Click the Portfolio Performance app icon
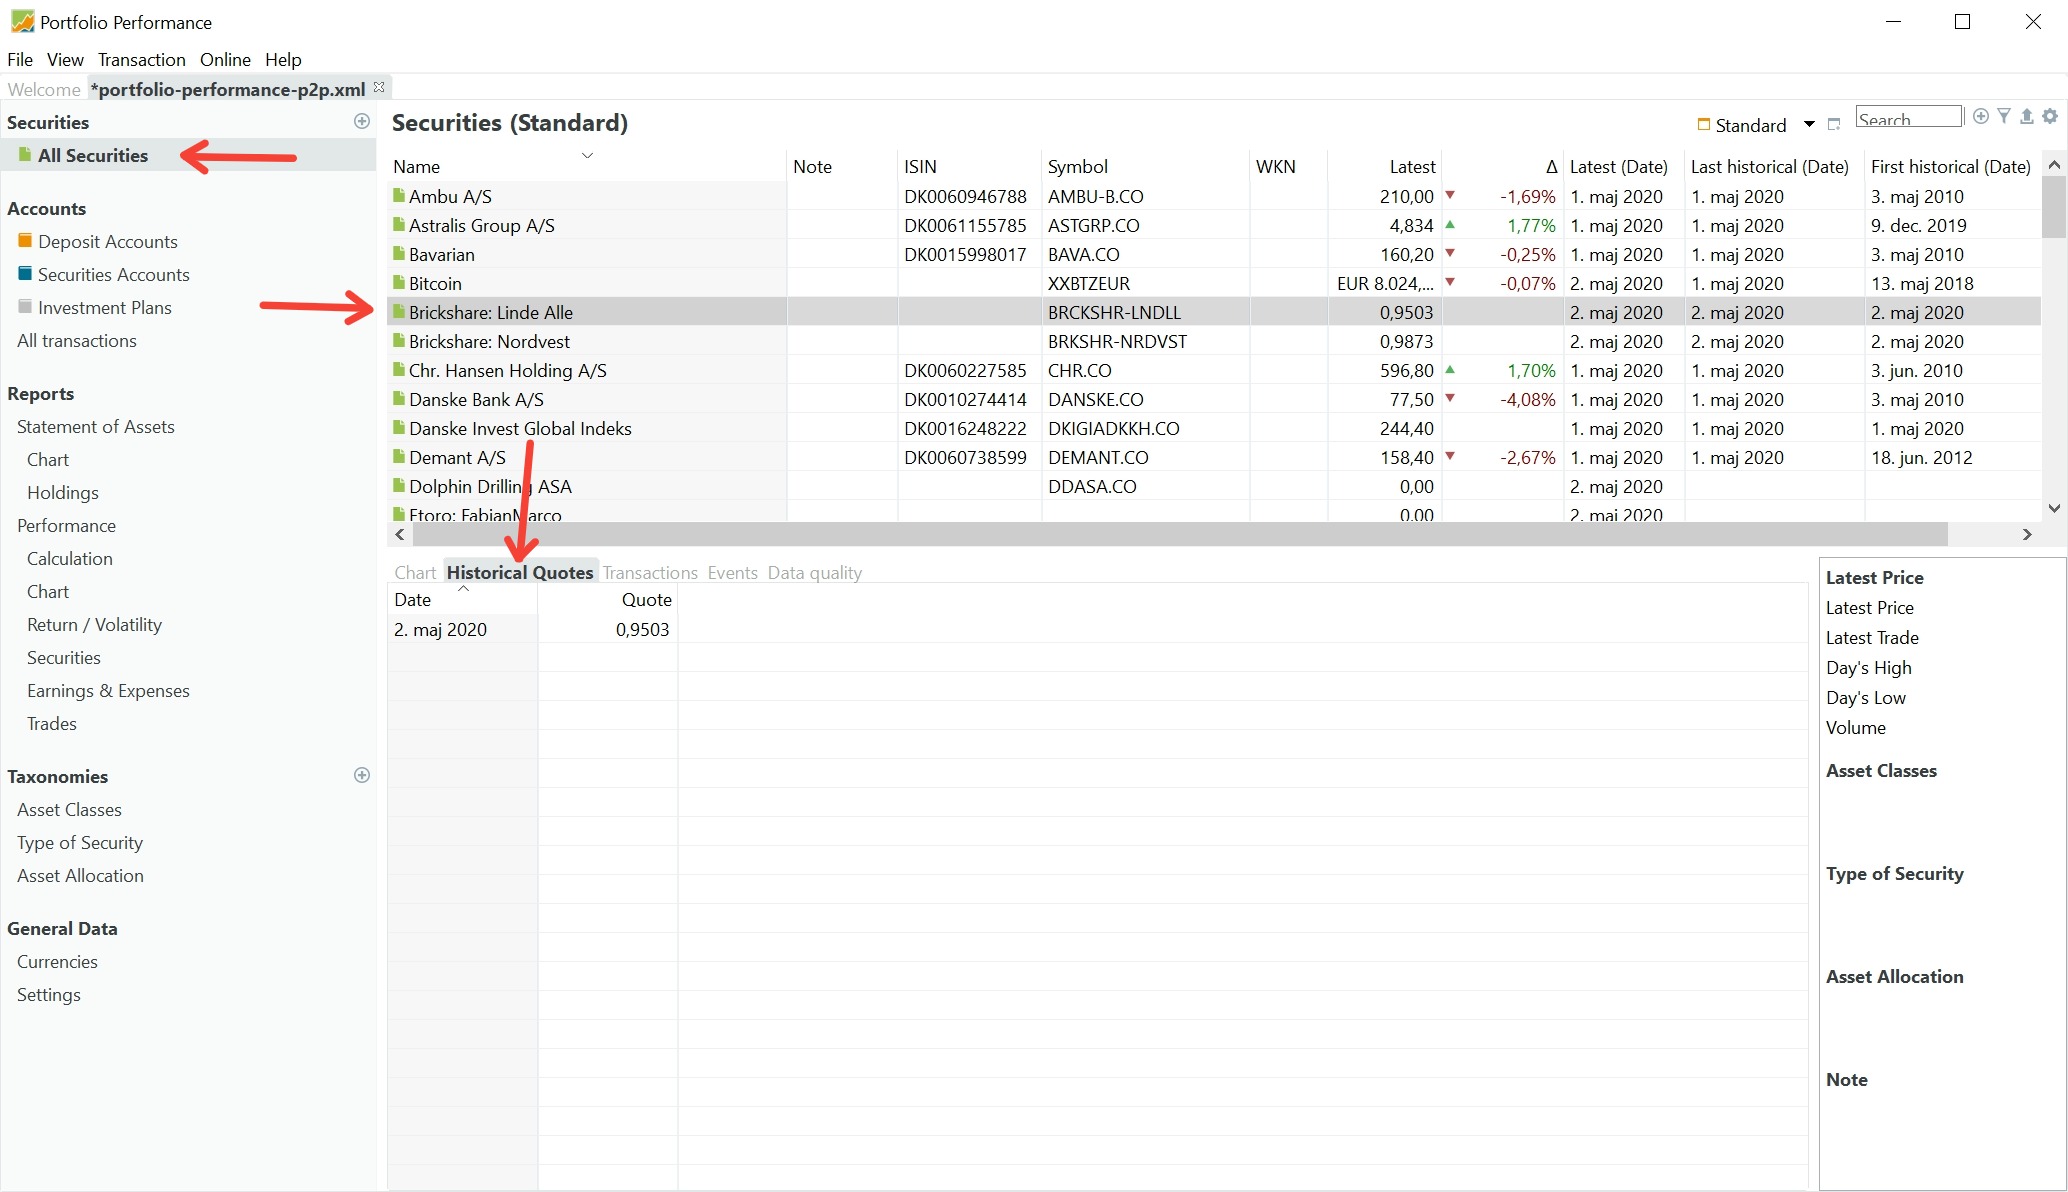The height and width of the screenshot is (1192, 2068). pos(22,21)
